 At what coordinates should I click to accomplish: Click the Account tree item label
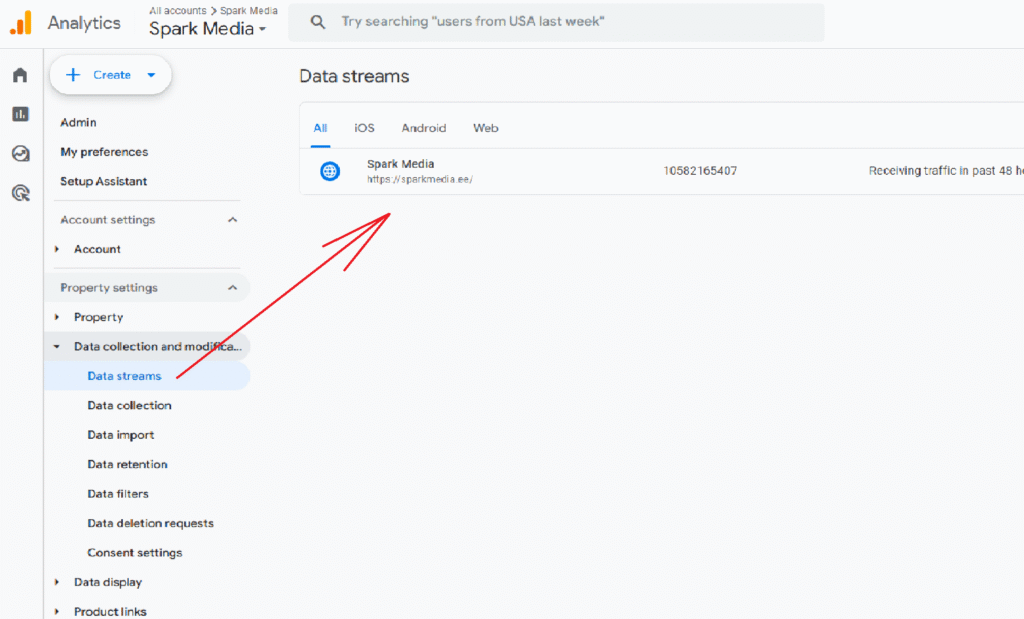point(97,249)
